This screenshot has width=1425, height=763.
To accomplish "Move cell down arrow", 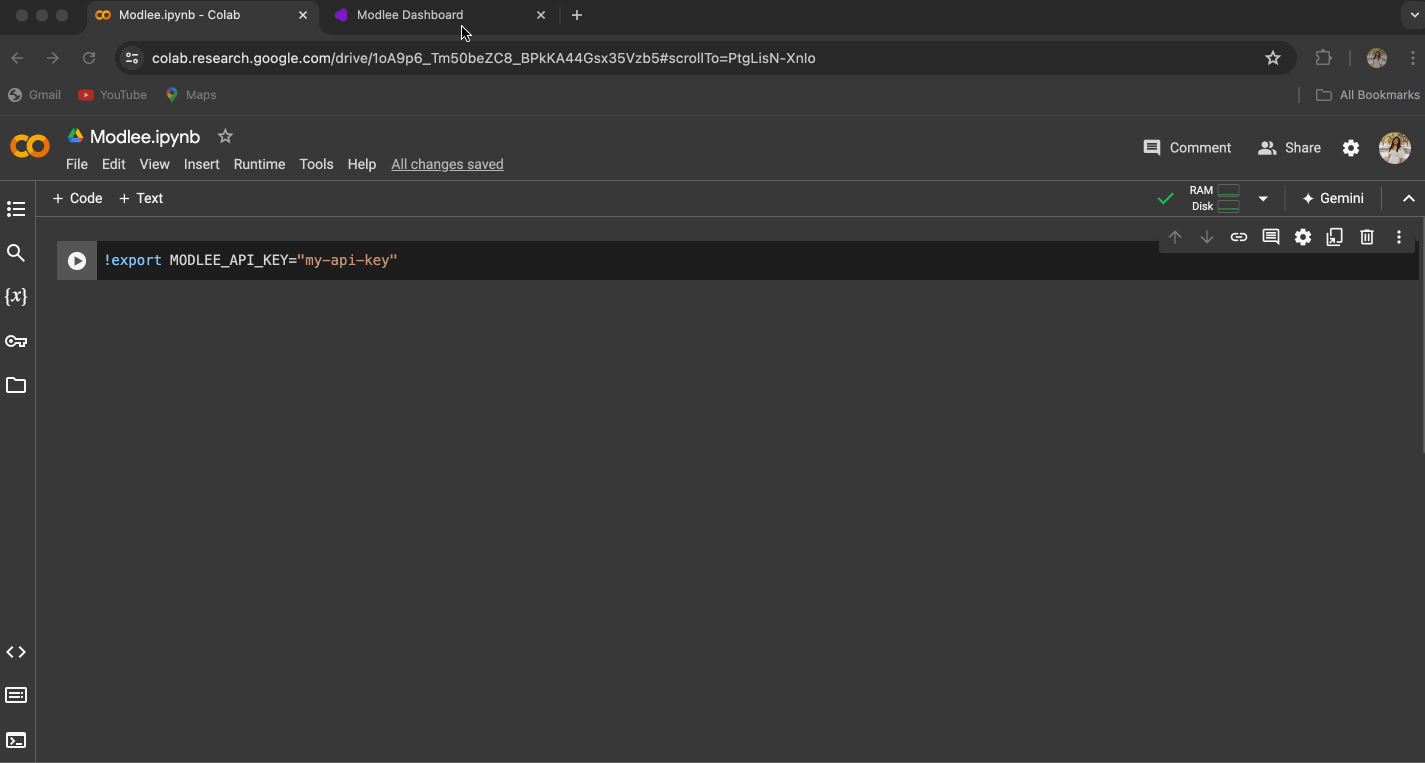I will point(1207,237).
